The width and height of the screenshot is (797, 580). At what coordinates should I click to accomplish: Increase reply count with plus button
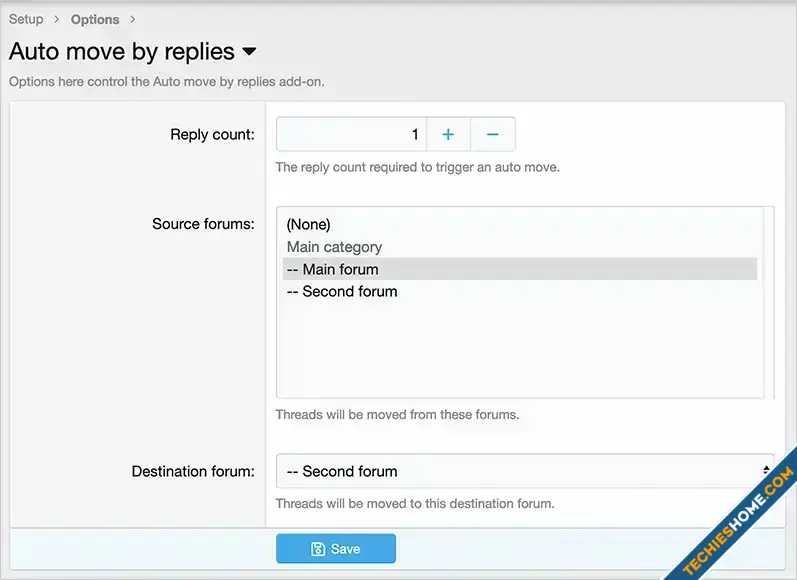448,134
